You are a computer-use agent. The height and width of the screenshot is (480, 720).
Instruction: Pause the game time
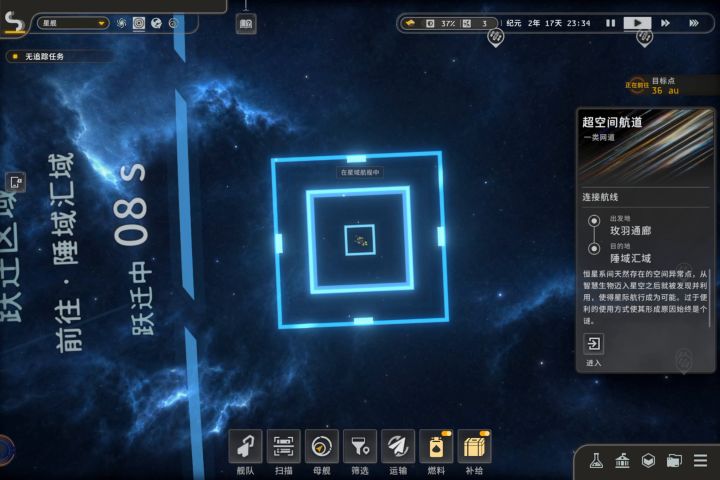610,23
